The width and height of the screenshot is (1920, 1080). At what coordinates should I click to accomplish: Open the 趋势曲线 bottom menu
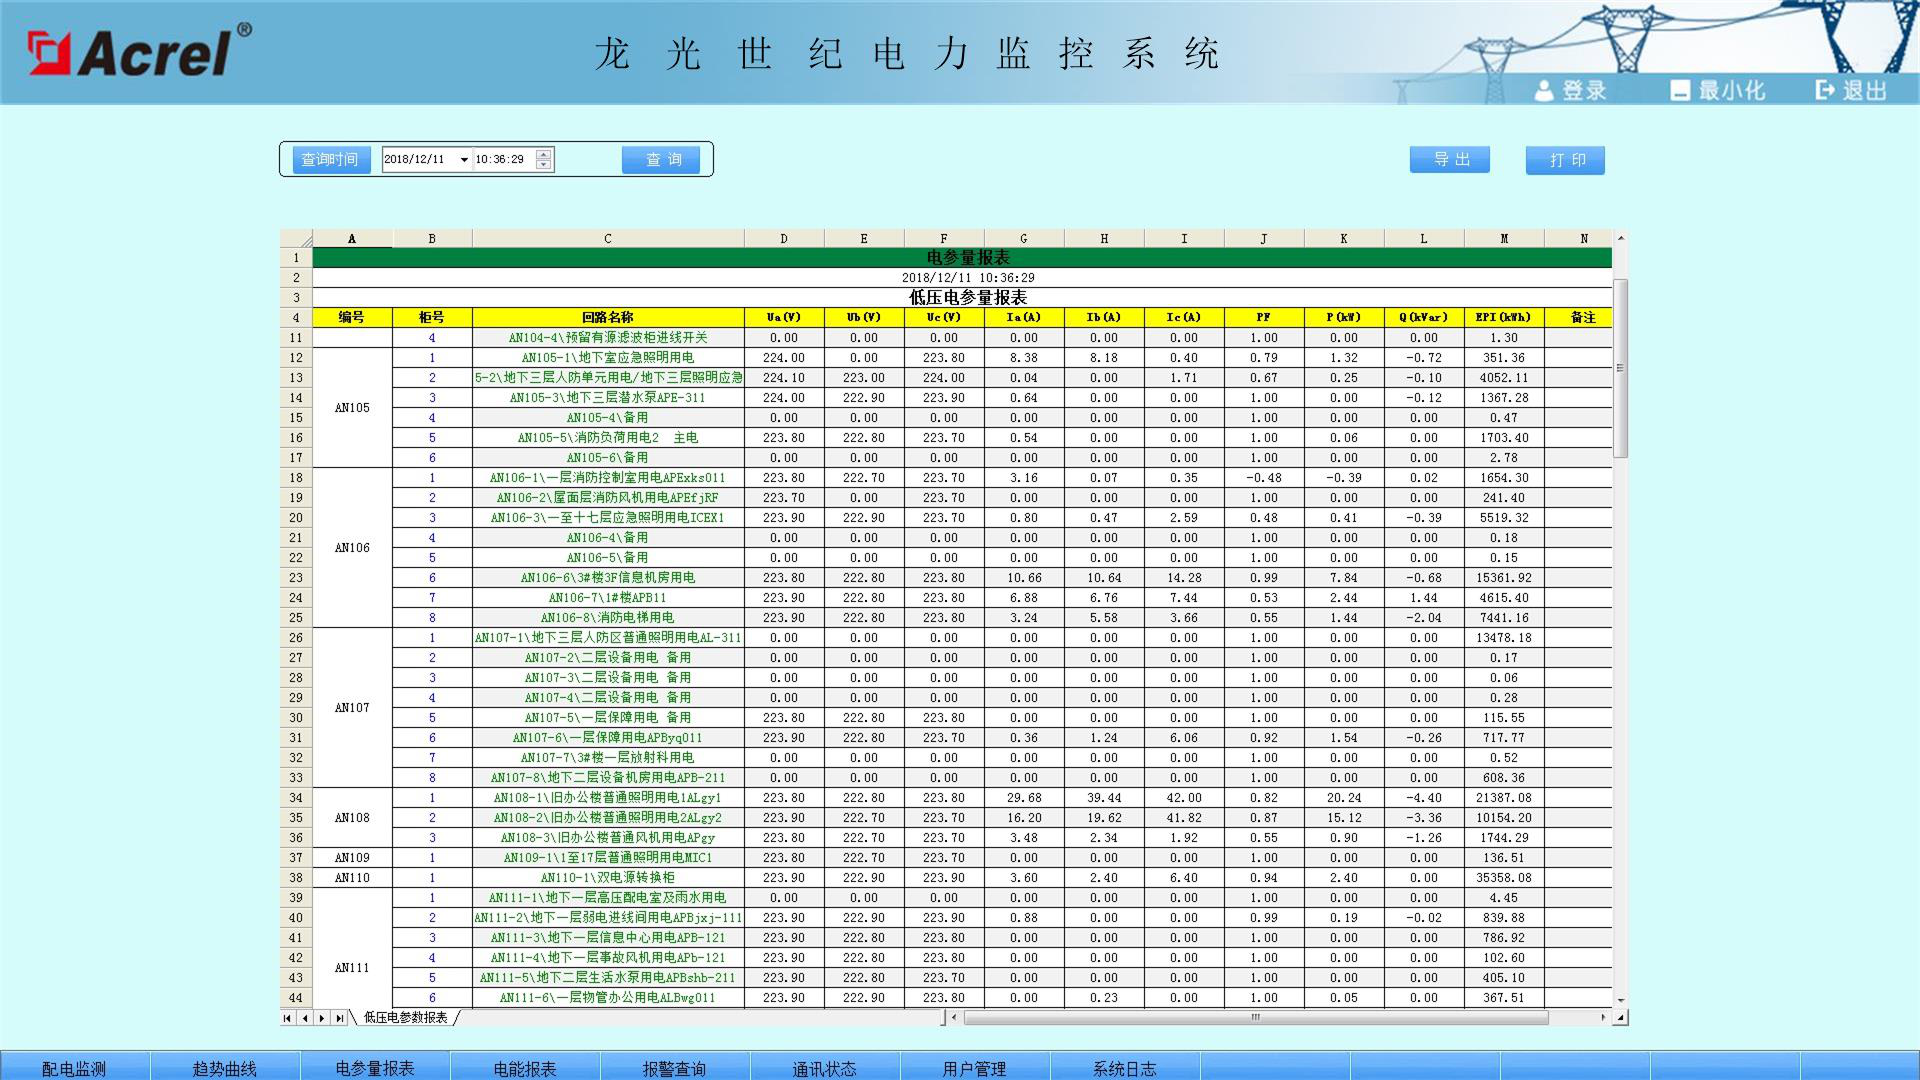coord(225,1068)
